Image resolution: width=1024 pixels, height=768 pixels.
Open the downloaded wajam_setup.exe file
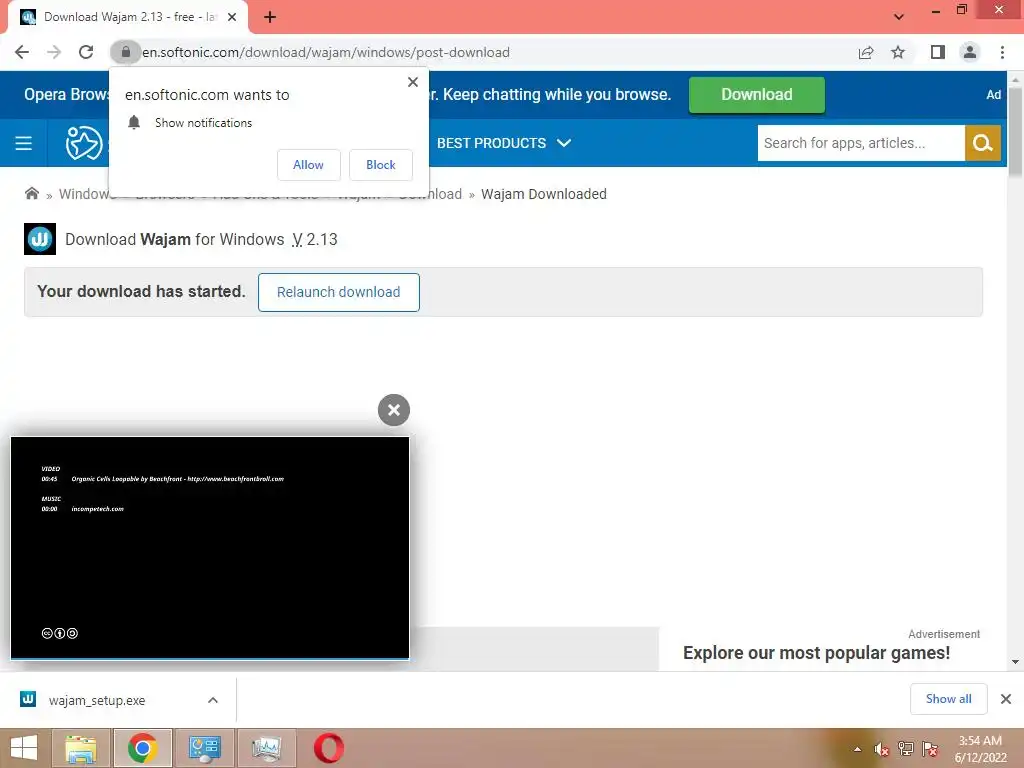pos(97,700)
